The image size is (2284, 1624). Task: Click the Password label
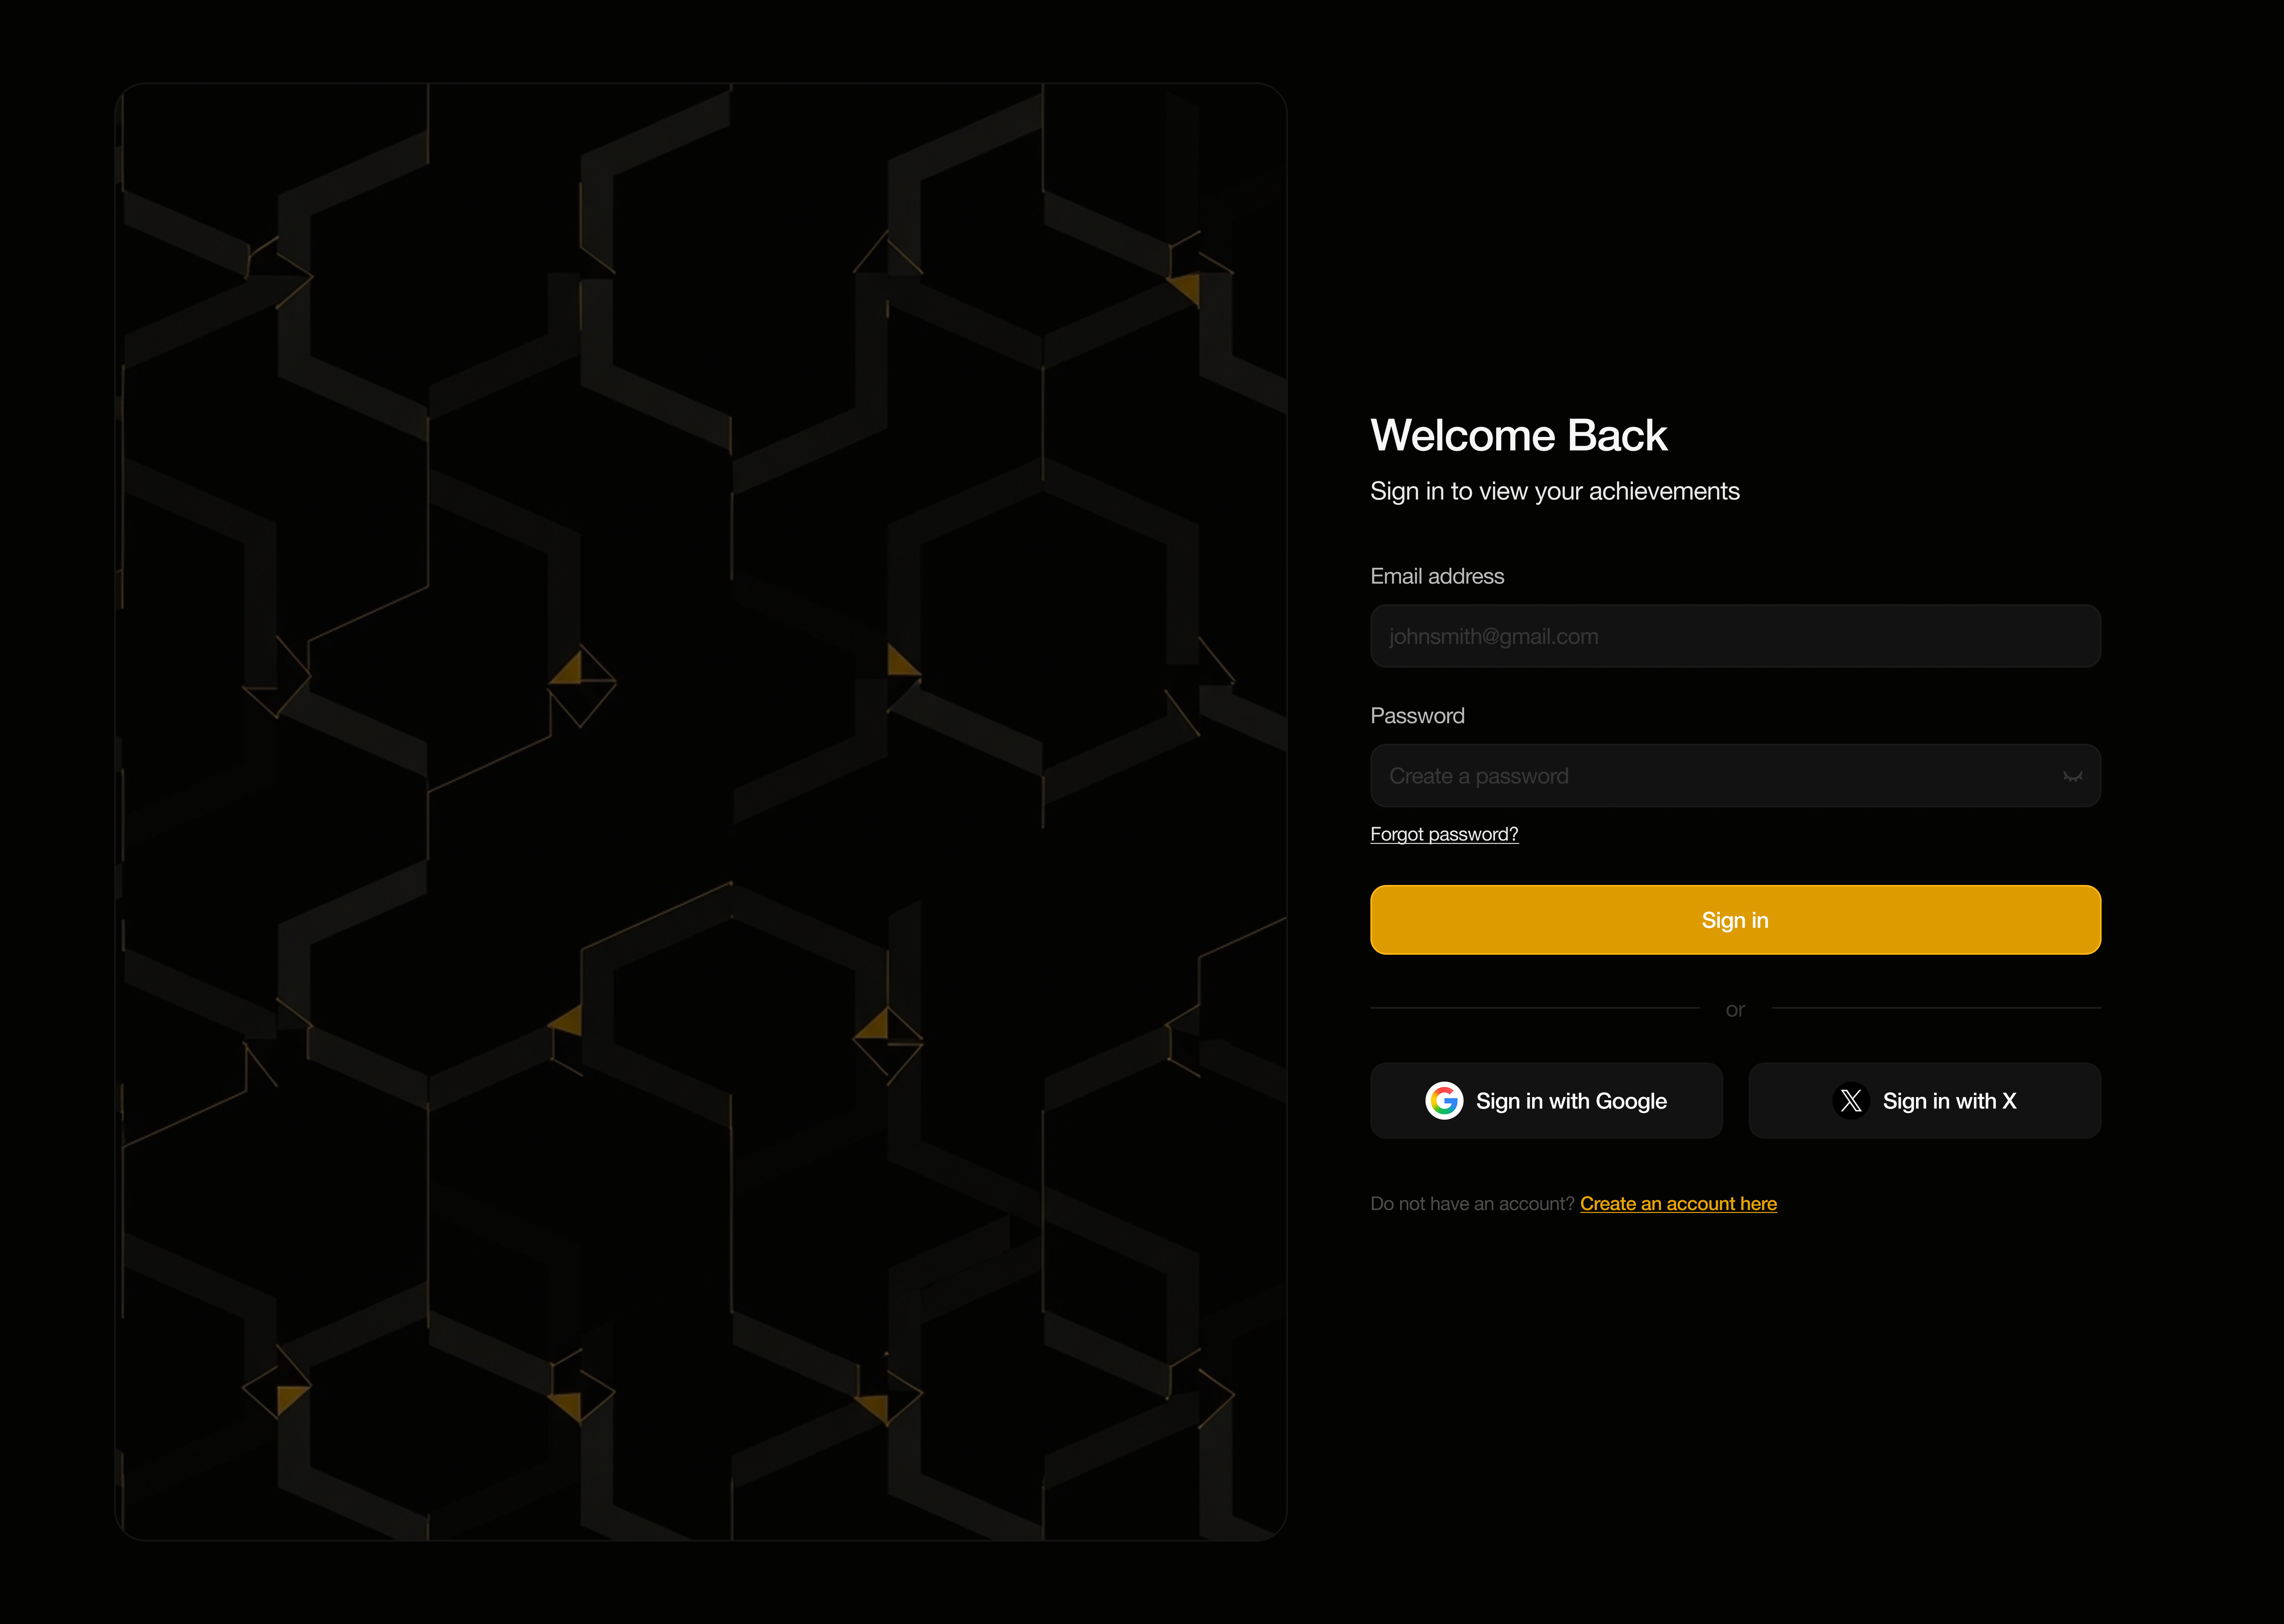click(1417, 716)
